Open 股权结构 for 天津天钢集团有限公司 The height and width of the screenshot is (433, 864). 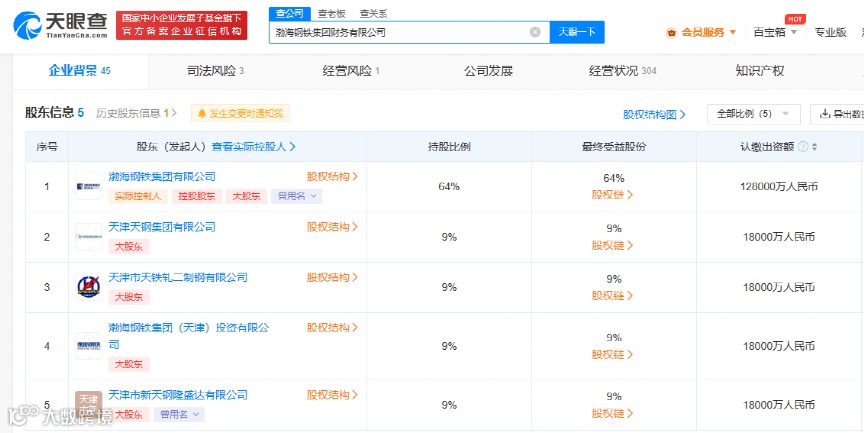point(332,227)
